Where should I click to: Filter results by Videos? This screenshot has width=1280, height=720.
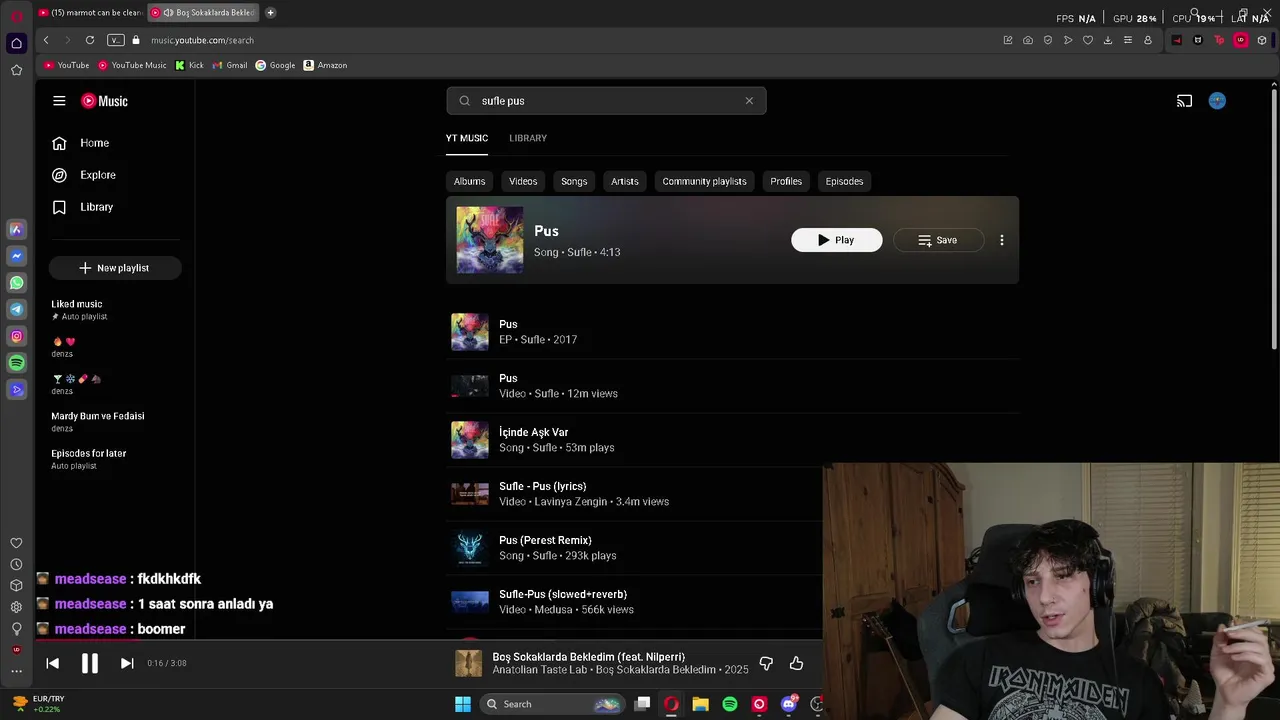point(523,181)
